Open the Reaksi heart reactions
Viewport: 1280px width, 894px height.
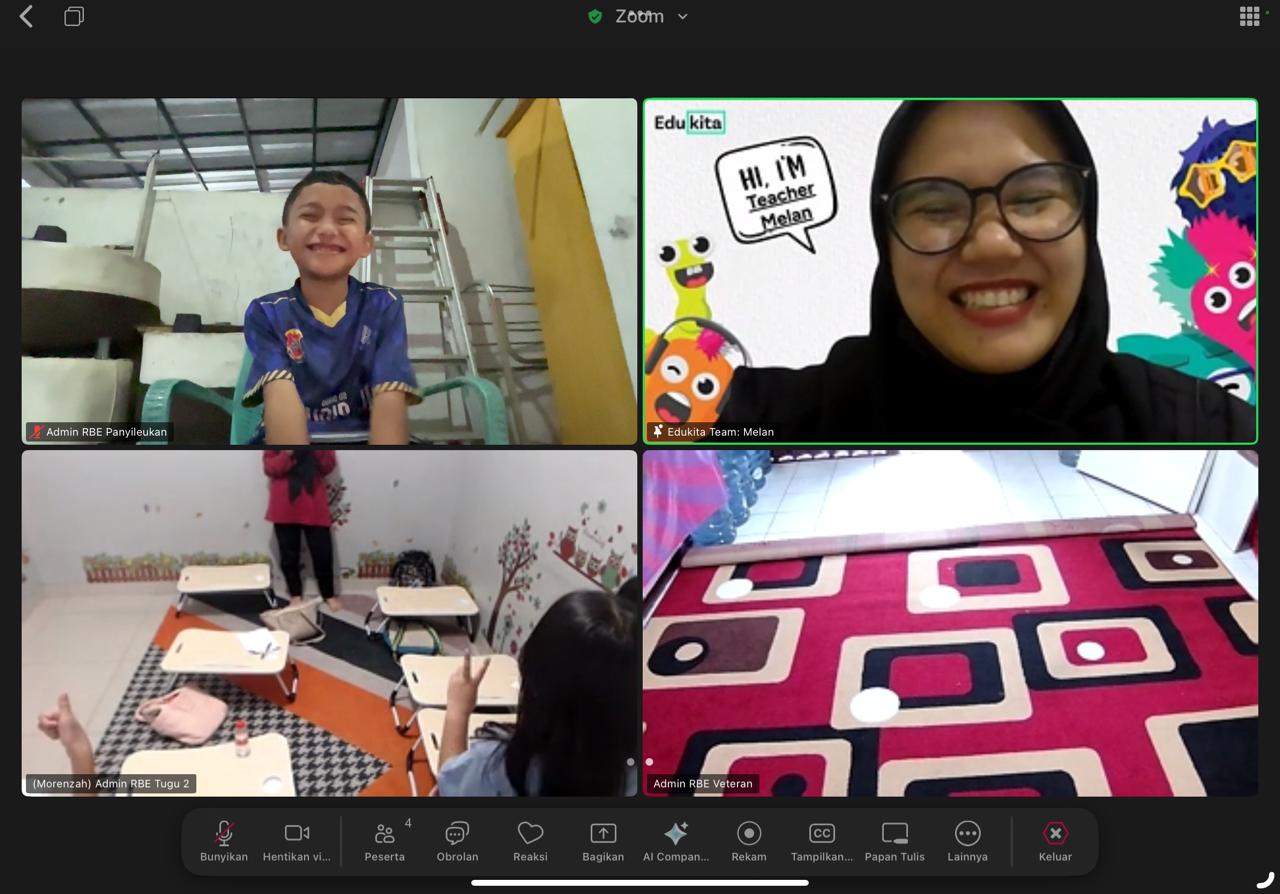[530, 841]
